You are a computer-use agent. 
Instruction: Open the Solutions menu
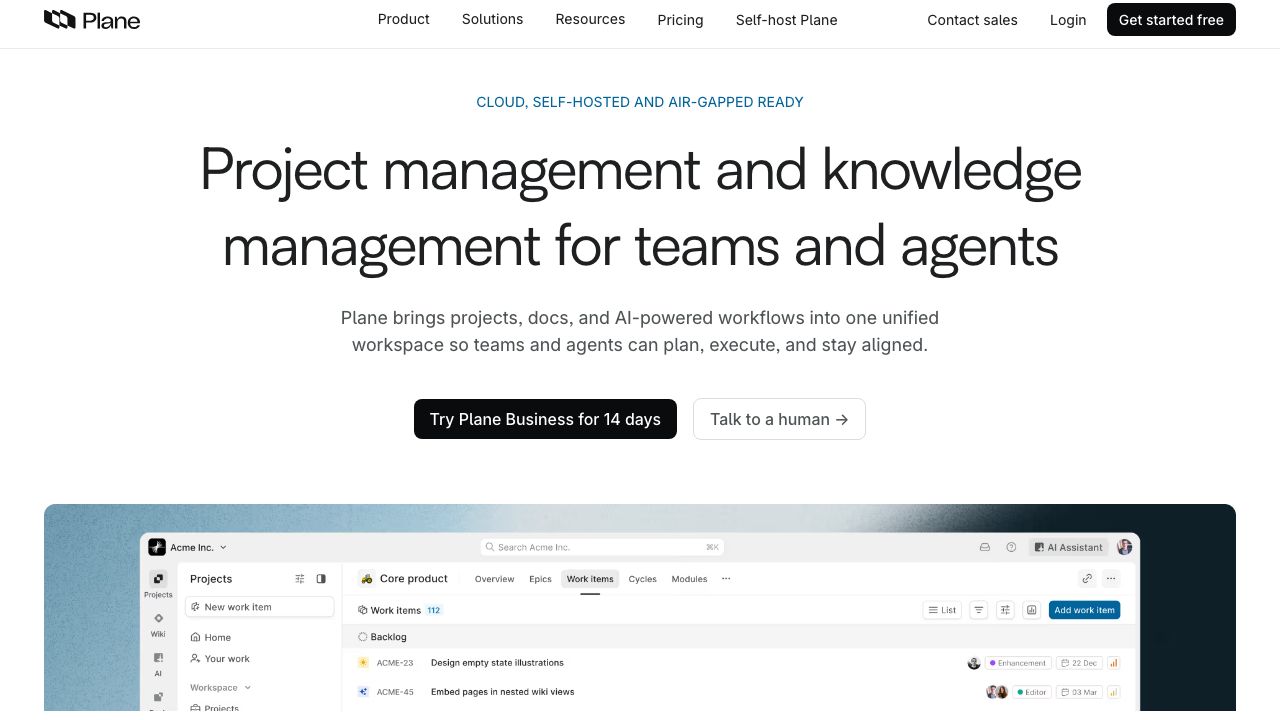click(493, 19)
